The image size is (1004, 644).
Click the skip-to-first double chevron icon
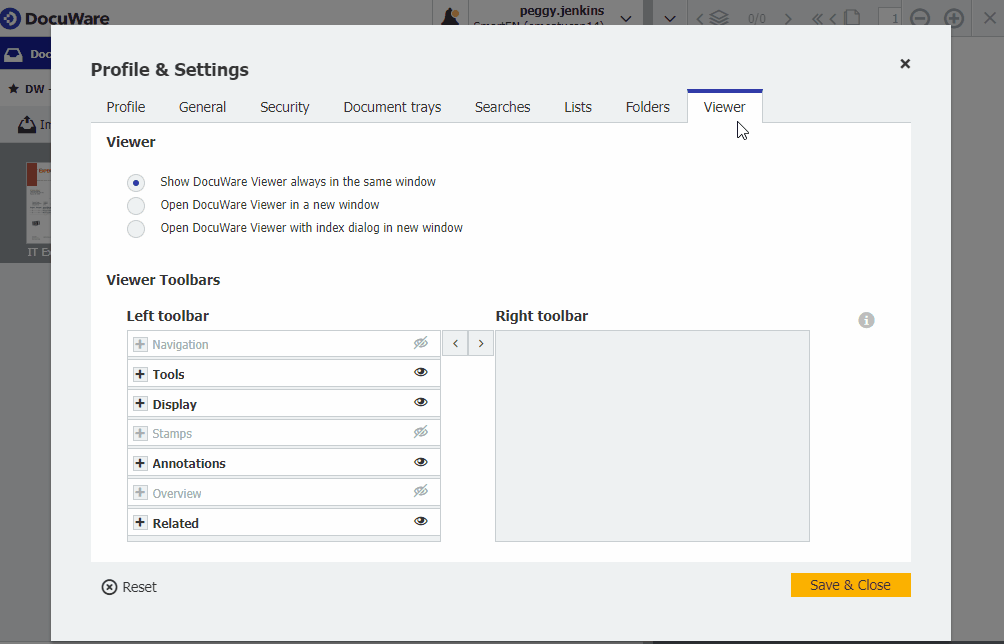pos(816,17)
